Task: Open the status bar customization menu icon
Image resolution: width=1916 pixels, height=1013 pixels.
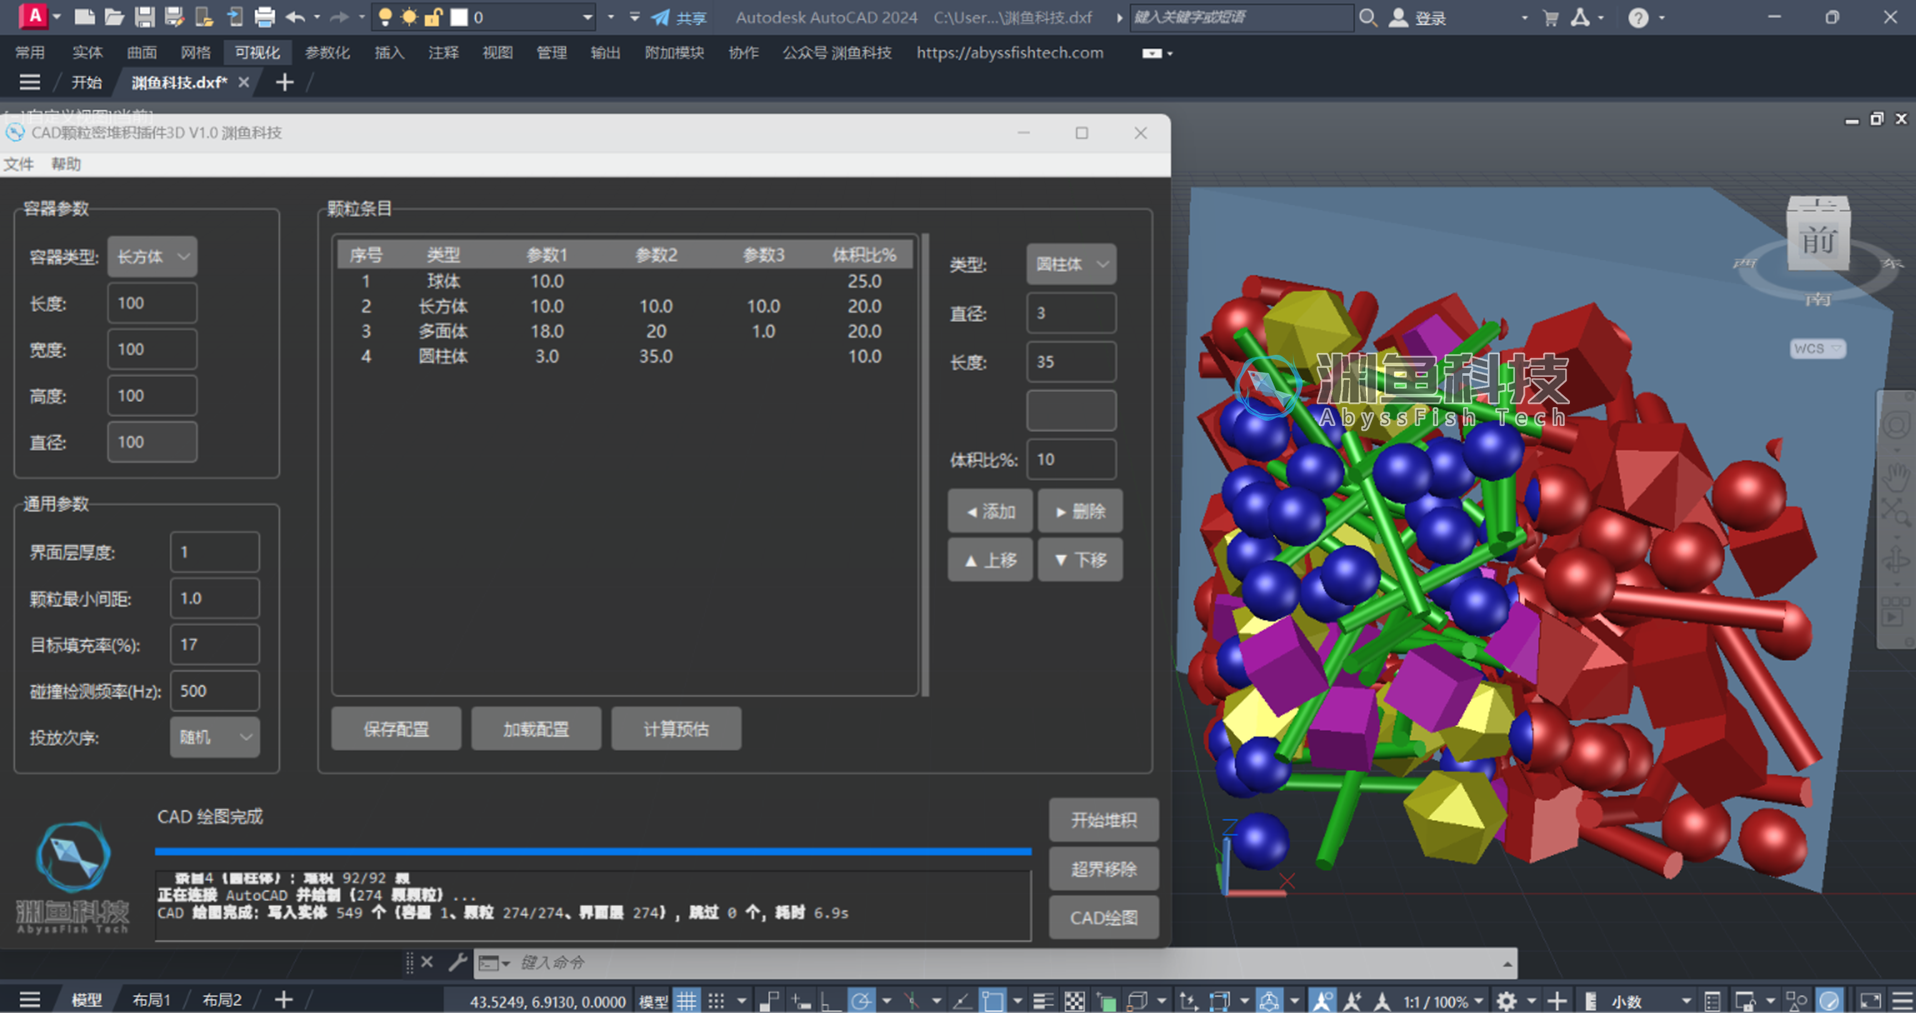Action: coord(1902,1000)
